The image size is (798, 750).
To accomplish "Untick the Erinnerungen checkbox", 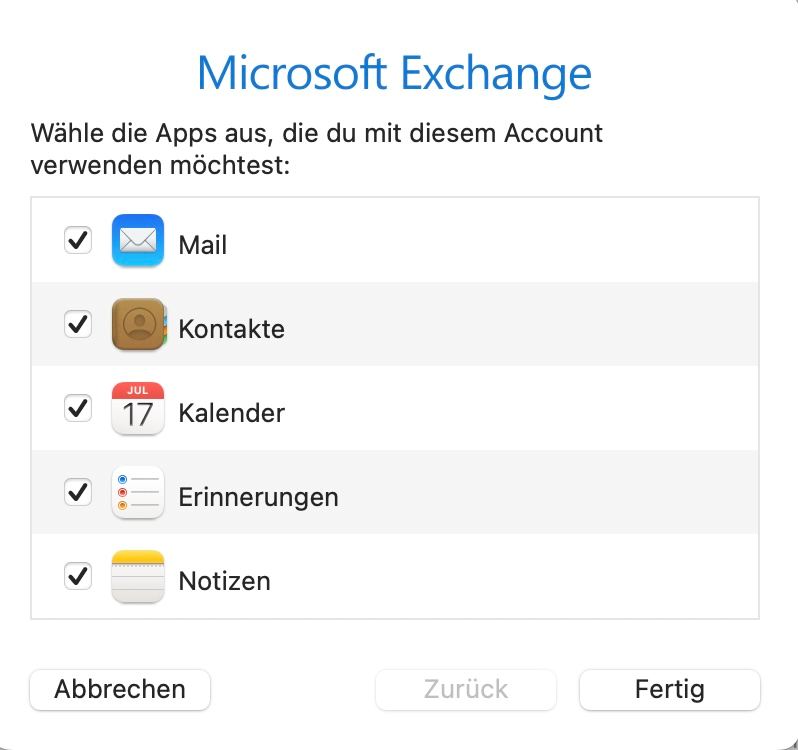I will (78, 492).
